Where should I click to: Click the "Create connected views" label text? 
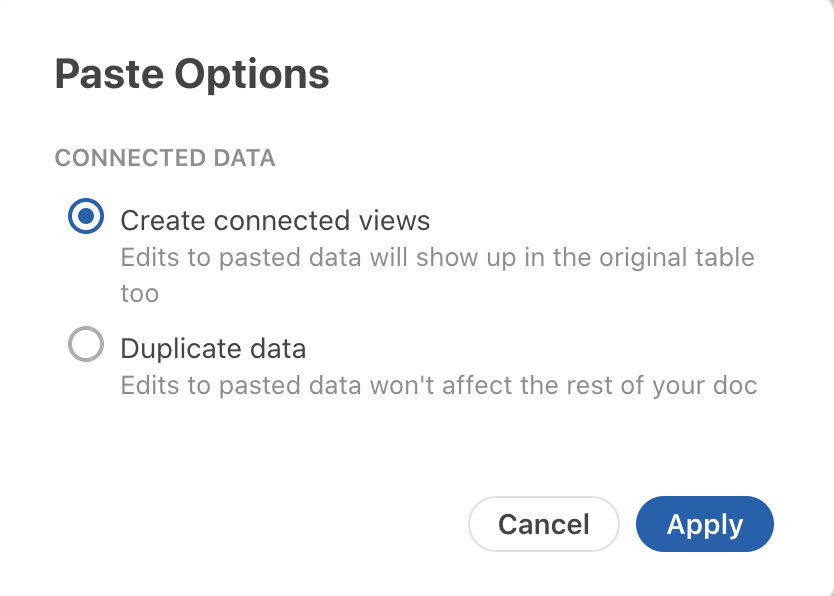coord(275,220)
